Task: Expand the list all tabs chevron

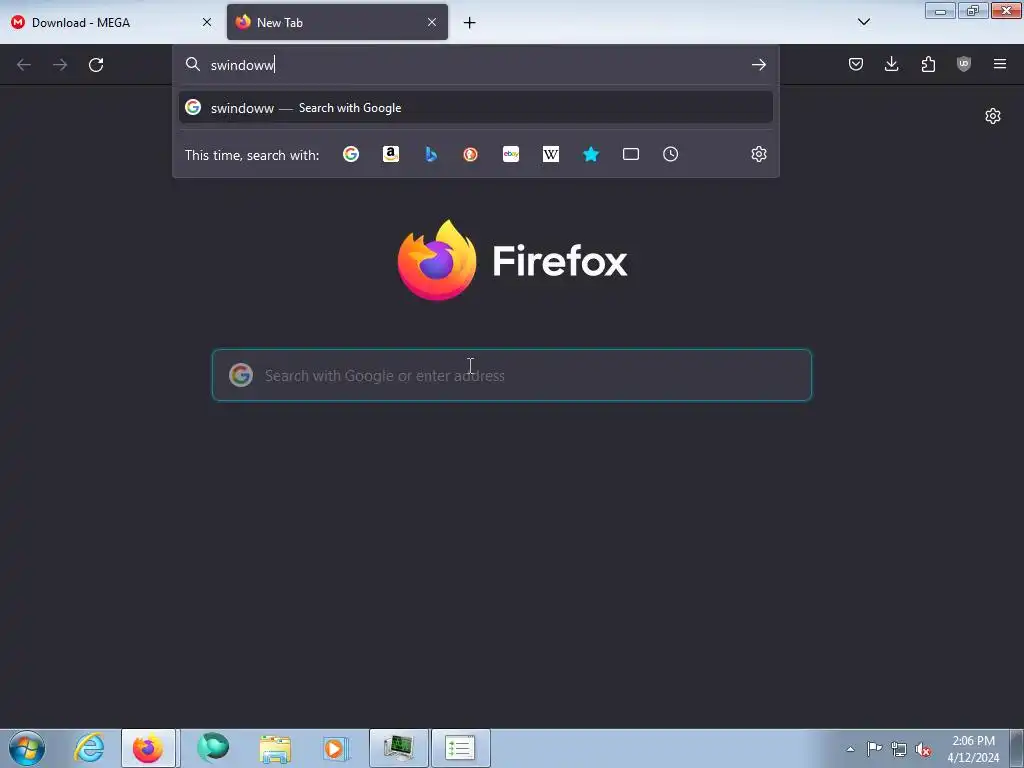Action: [x=863, y=22]
